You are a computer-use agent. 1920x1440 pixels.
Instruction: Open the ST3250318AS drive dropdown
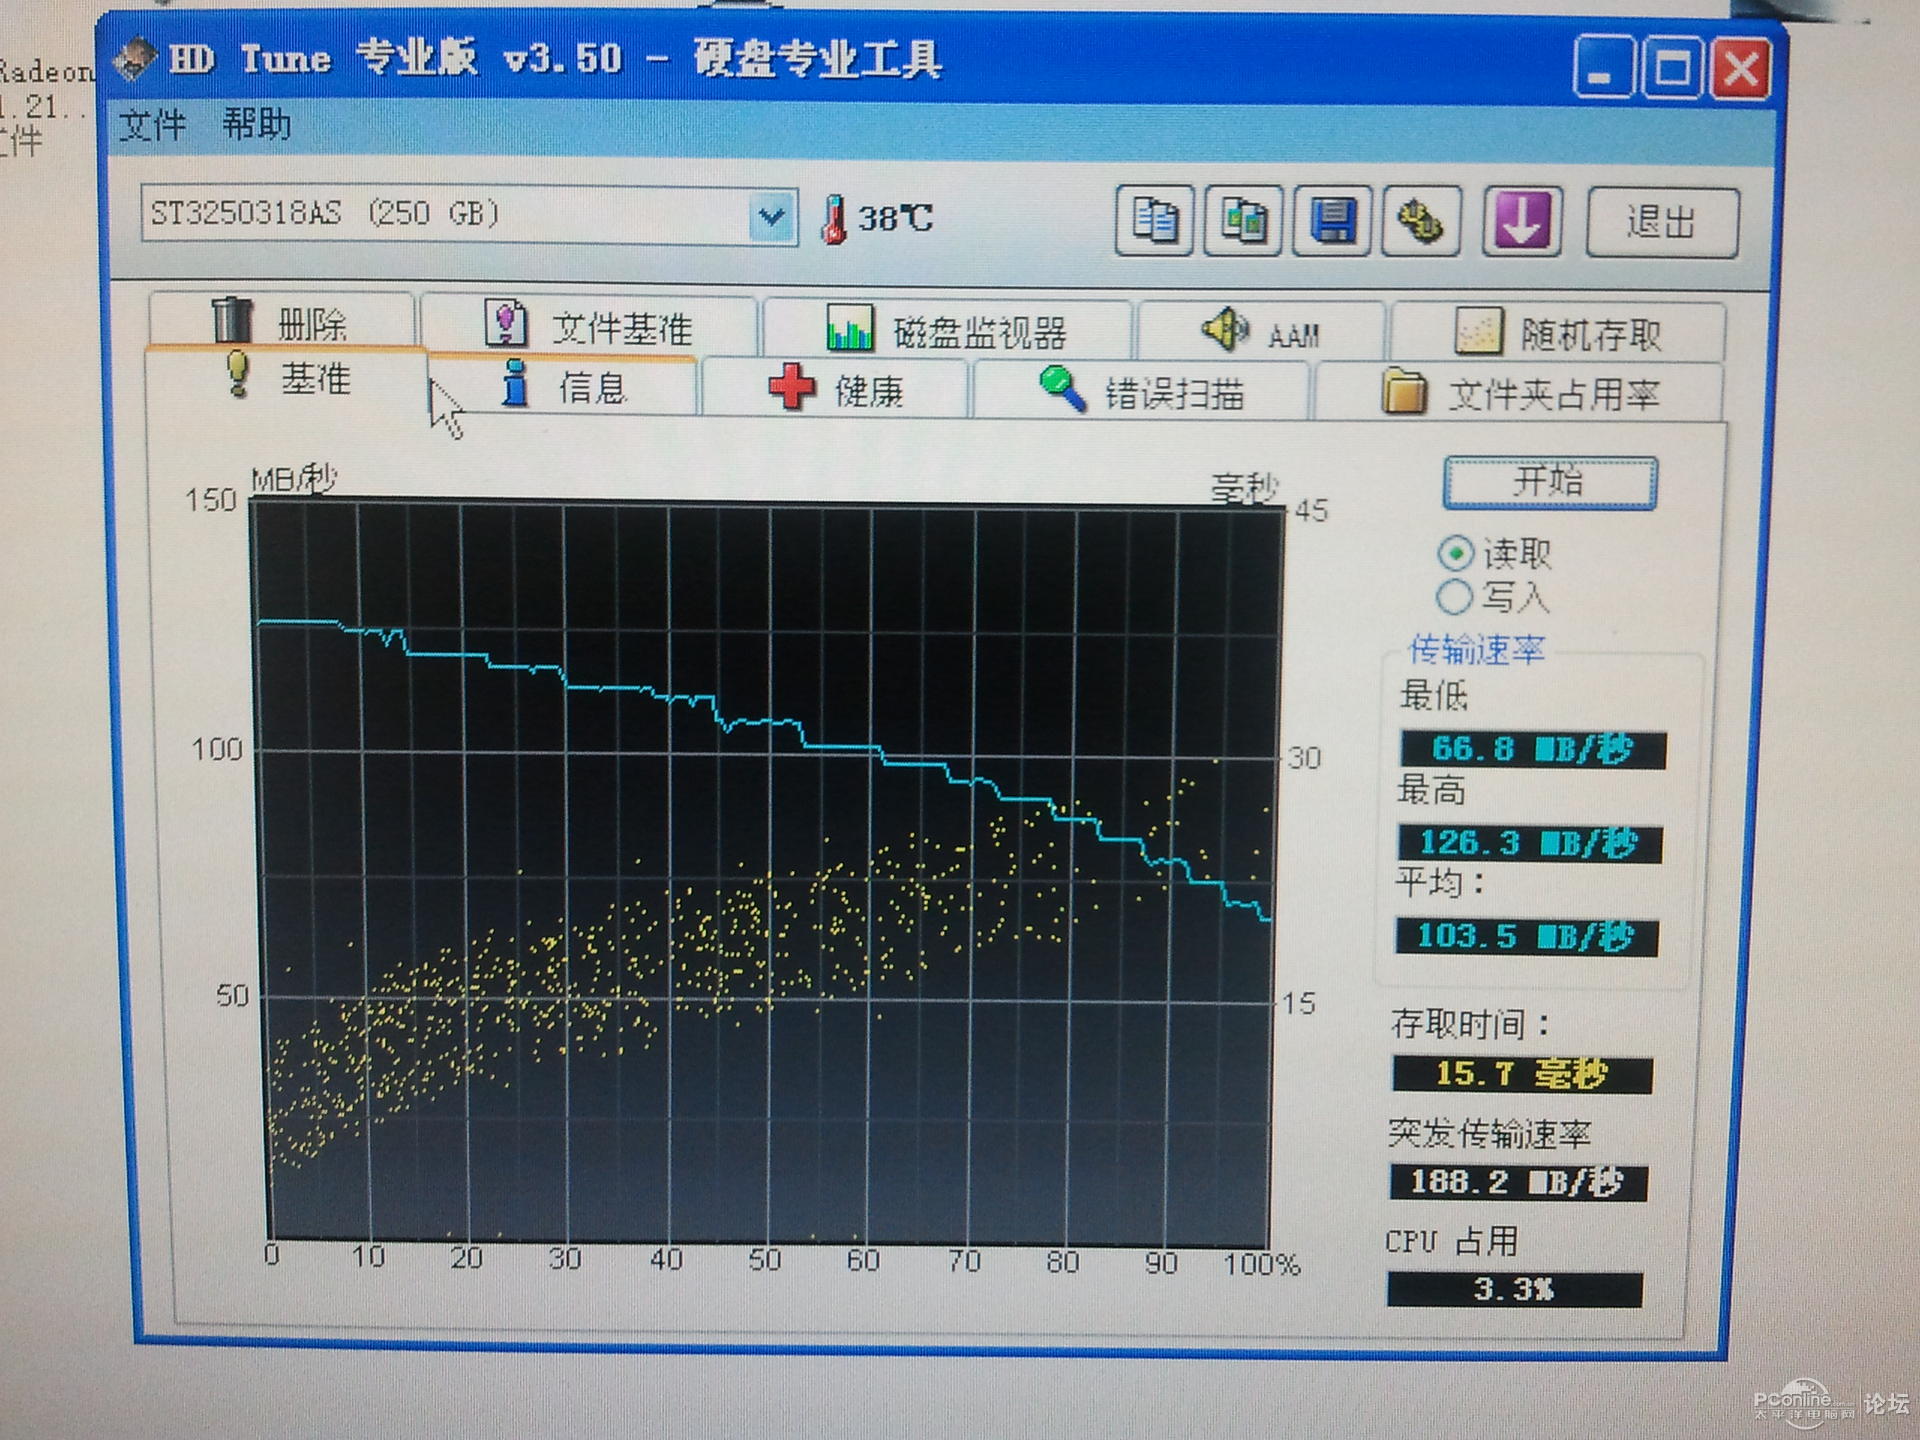point(771,216)
